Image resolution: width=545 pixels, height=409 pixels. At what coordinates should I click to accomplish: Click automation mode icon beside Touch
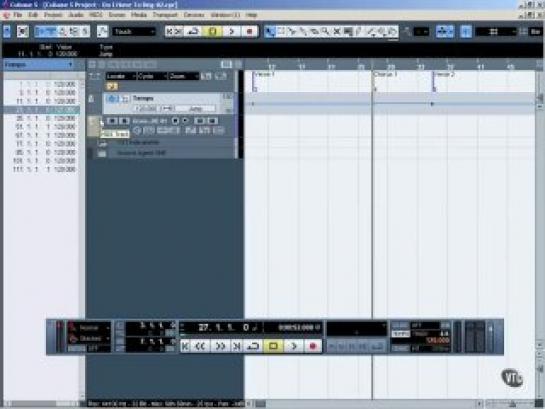103,32
